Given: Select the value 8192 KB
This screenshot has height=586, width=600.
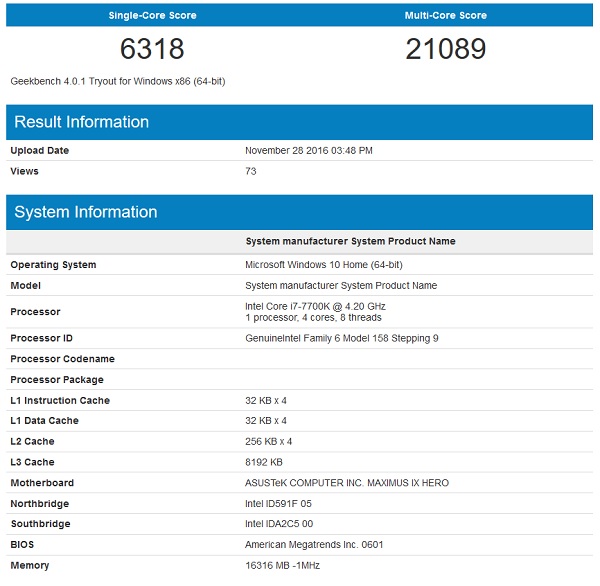Looking at the screenshot, I should 264,462.
